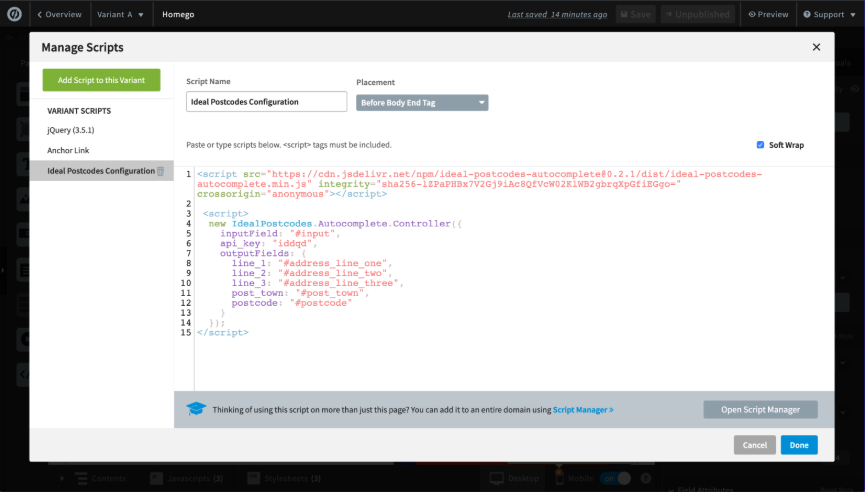Select the Anchor Link script
The image size is (865, 492).
(x=68, y=150)
